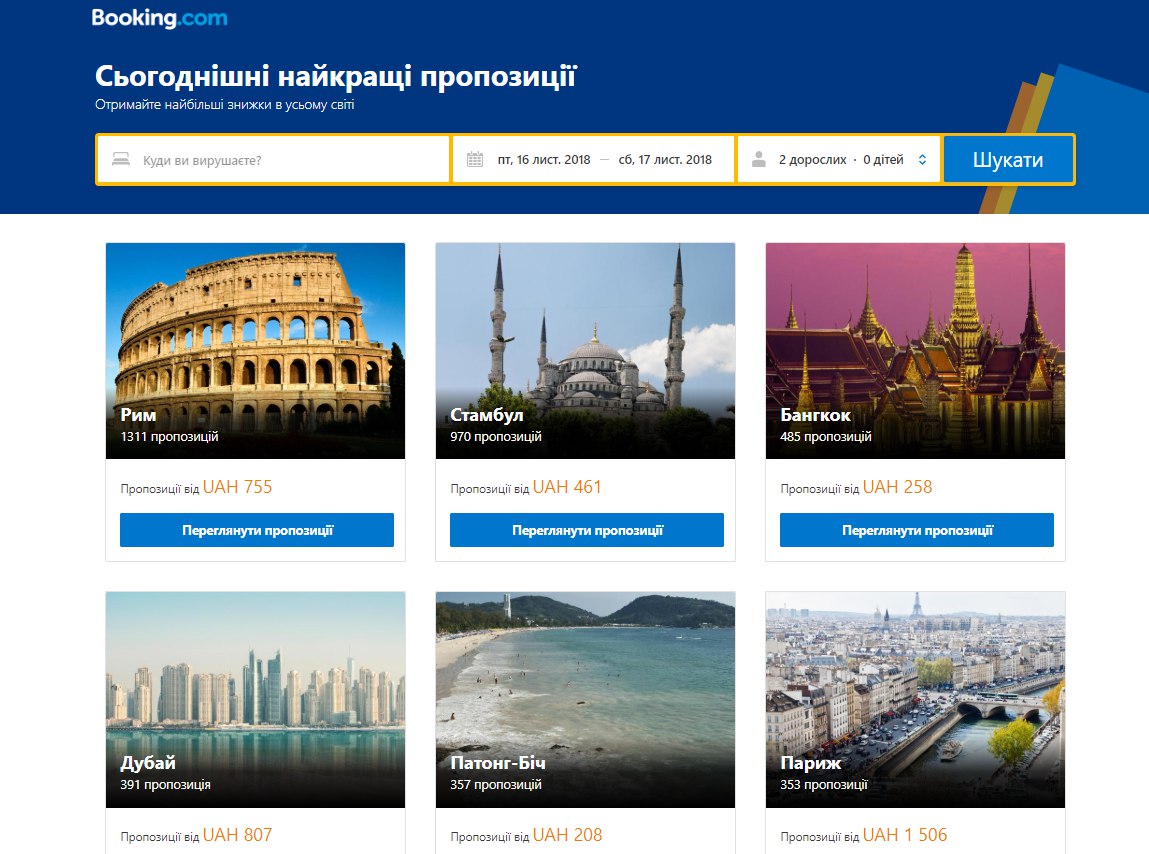
Task: Select the Рим city title
Action: [138, 415]
